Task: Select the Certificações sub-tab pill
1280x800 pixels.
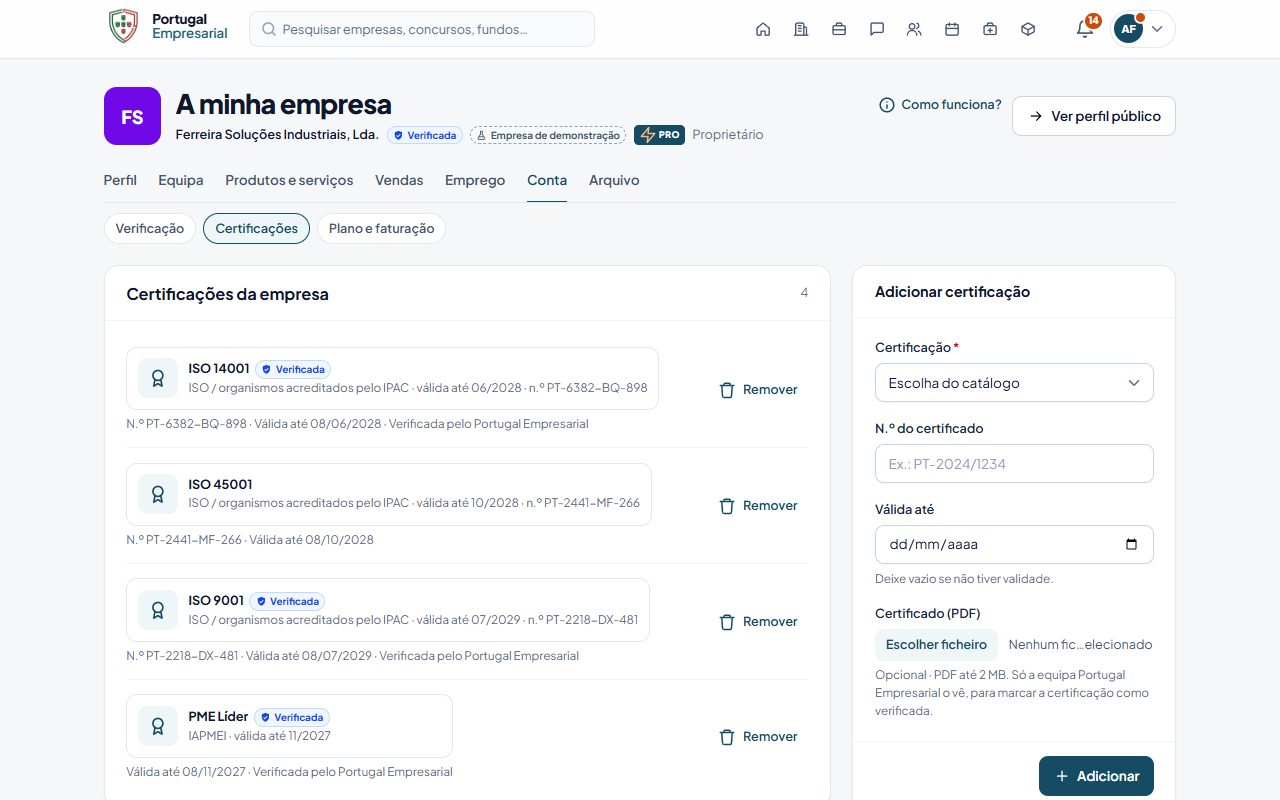Action: click(x=257, y=228)
